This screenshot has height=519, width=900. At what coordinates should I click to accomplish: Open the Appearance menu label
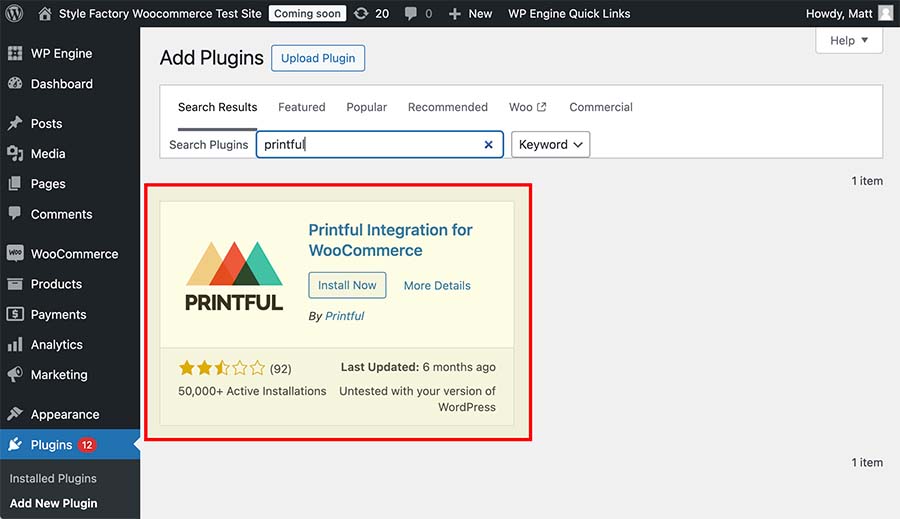(65, 414)
